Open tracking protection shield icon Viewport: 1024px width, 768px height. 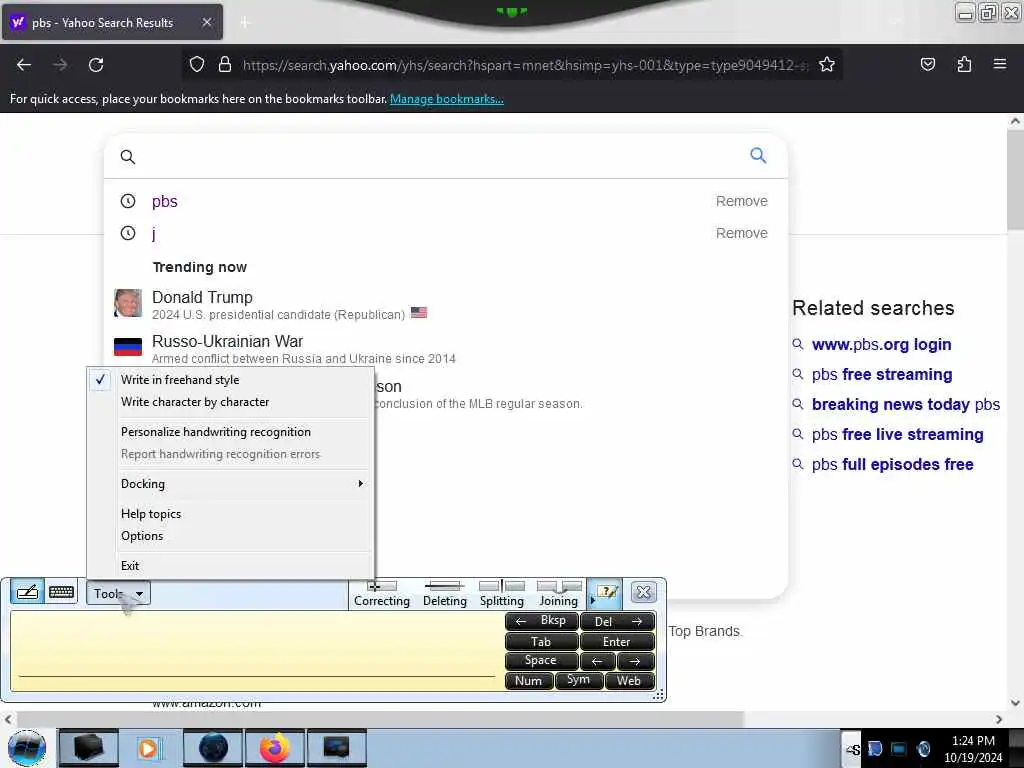pos(197,65)
